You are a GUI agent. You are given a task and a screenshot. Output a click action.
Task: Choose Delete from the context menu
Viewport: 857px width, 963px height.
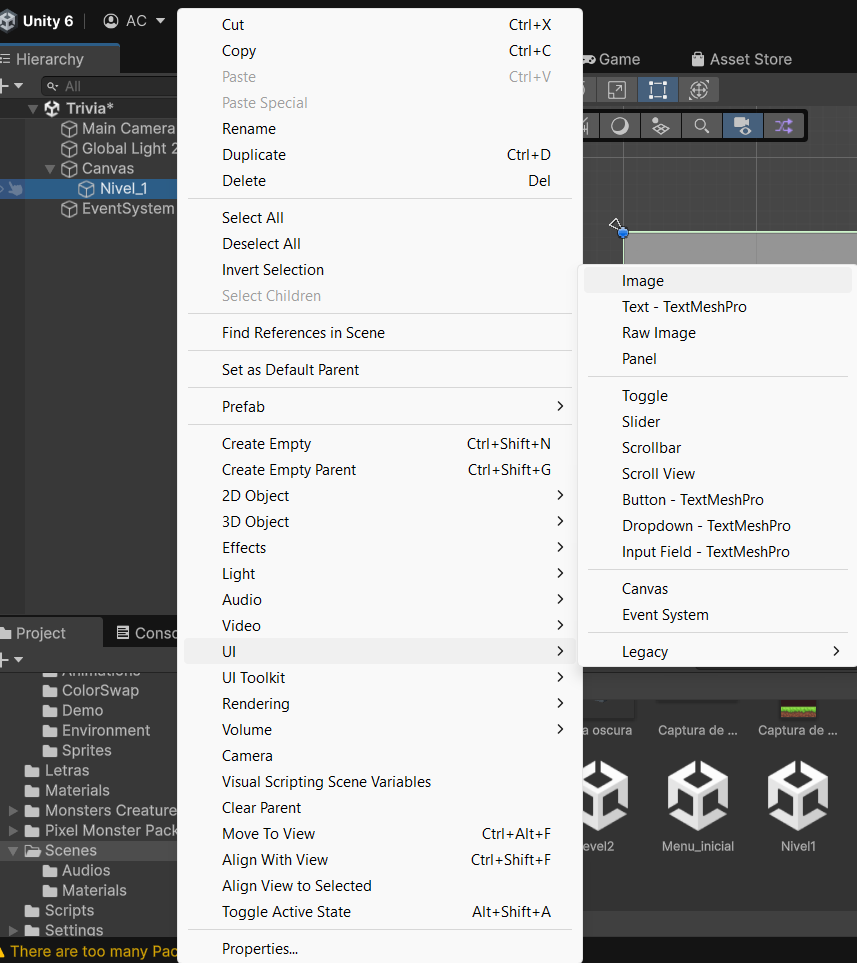380,181
